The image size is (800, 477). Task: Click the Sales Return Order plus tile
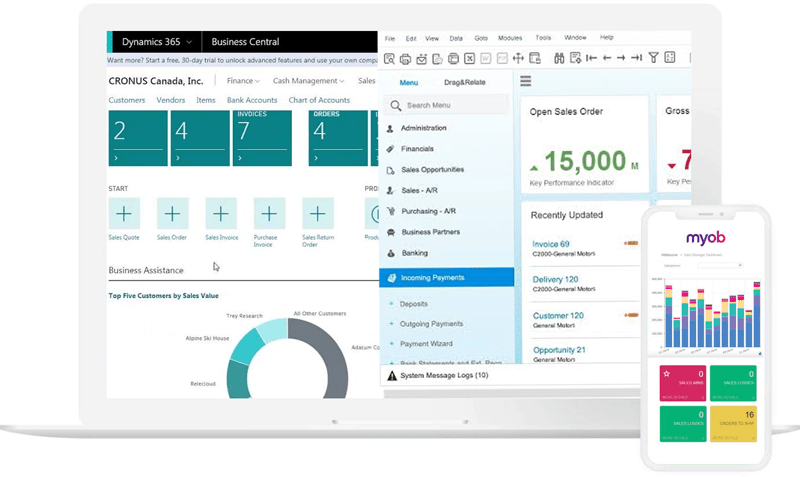[318, 214]
